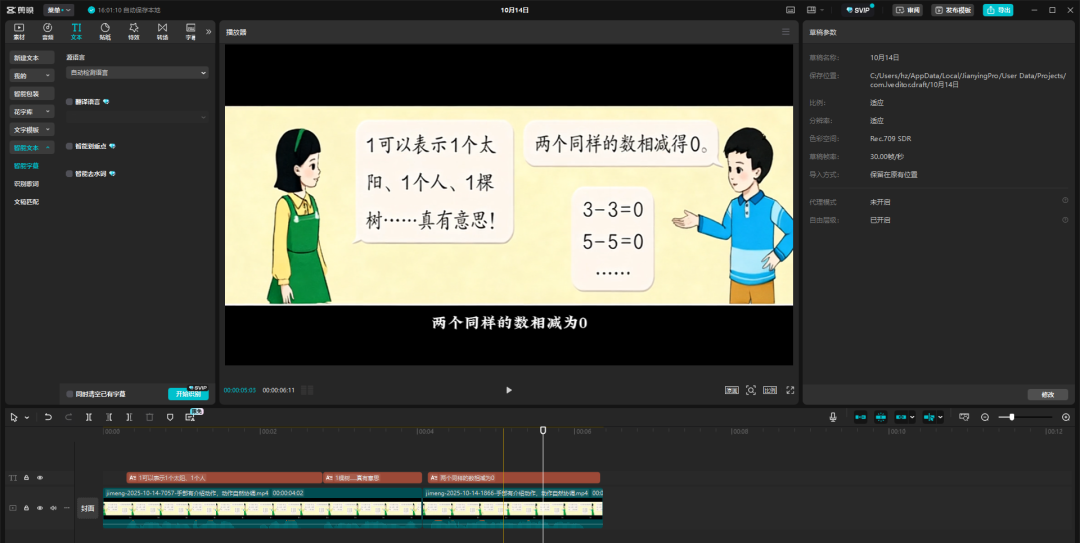Image resolution: width=1080 pixels, height=543 pixels.
Task: Click the player focus/scan frame icon
Action: click(x=751, y=390)
